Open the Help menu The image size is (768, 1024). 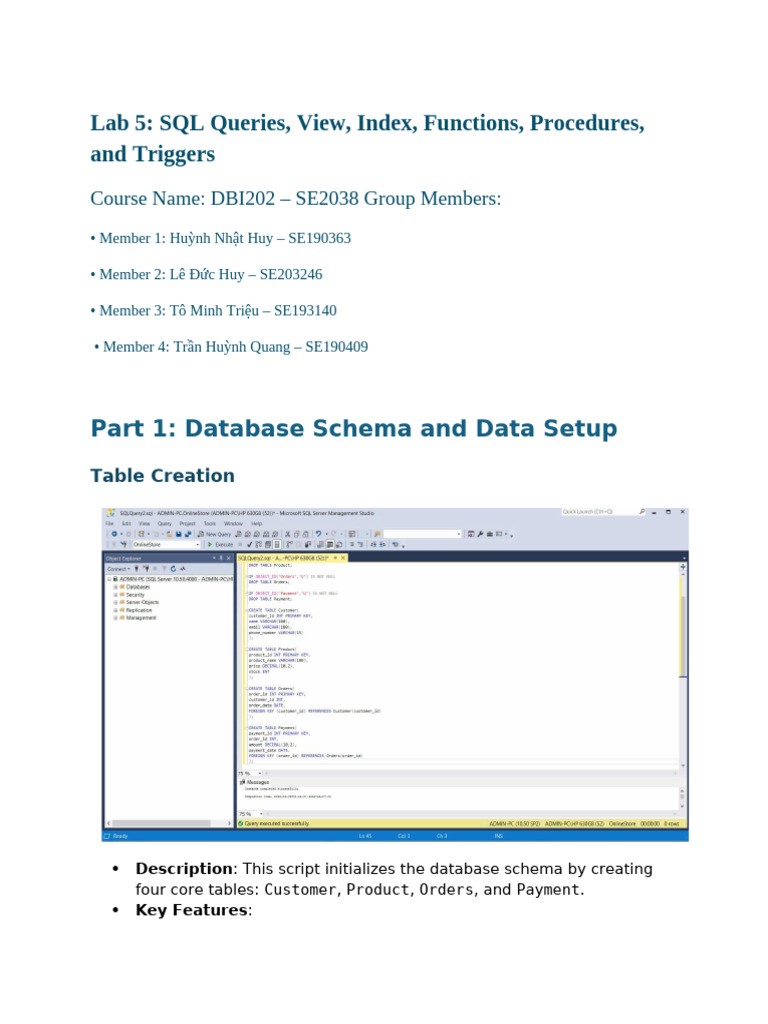click(x=257, y=523)
